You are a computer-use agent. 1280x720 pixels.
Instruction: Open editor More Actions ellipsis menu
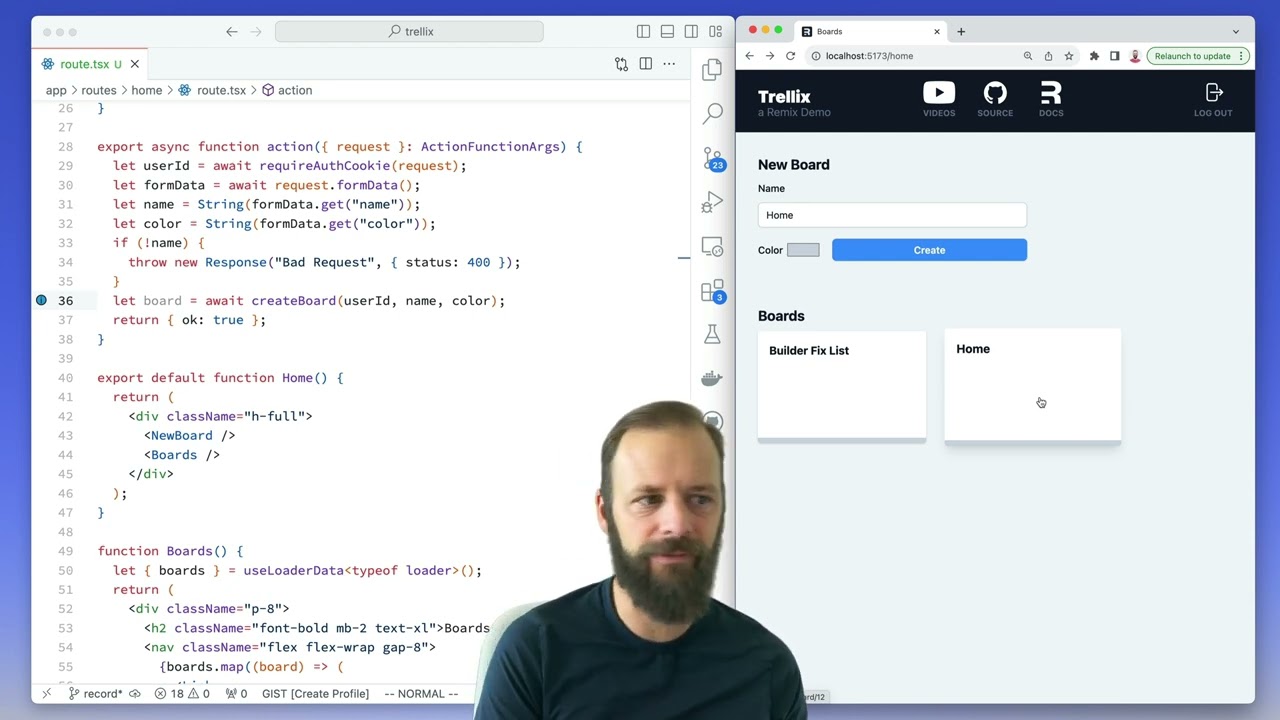pos(669,64)
